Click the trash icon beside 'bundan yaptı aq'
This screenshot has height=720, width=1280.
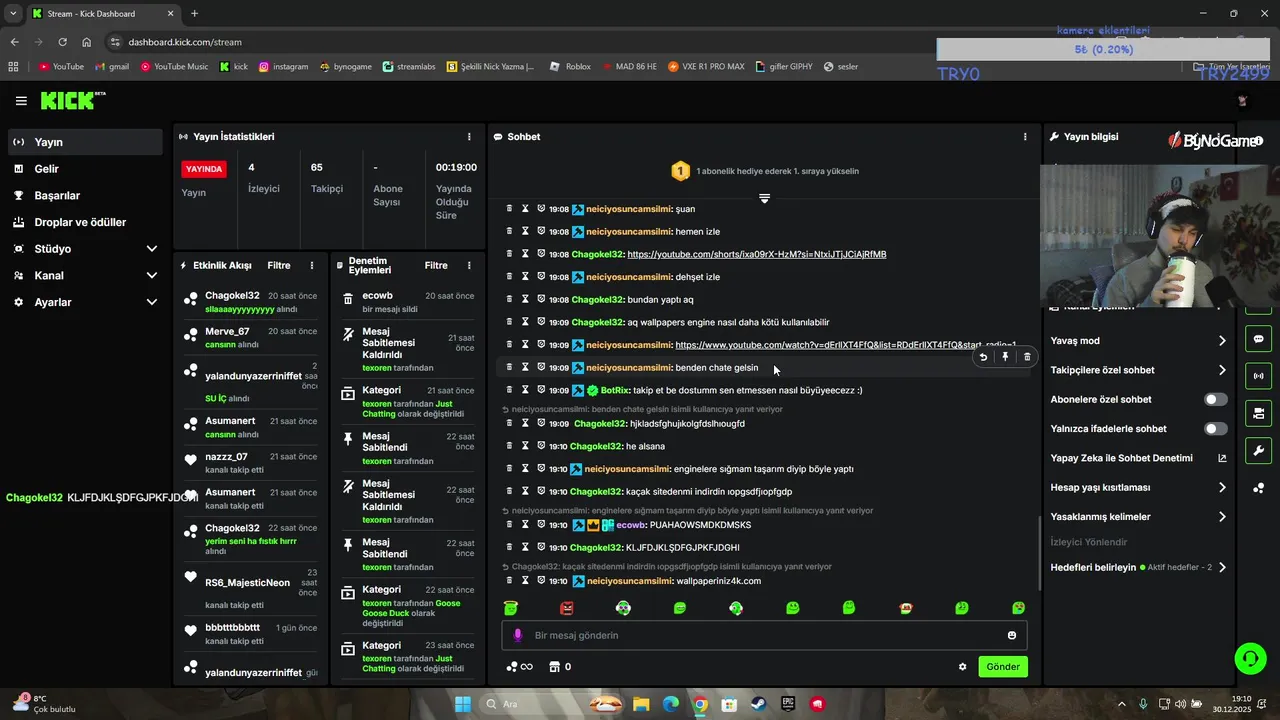coord(509,299)
